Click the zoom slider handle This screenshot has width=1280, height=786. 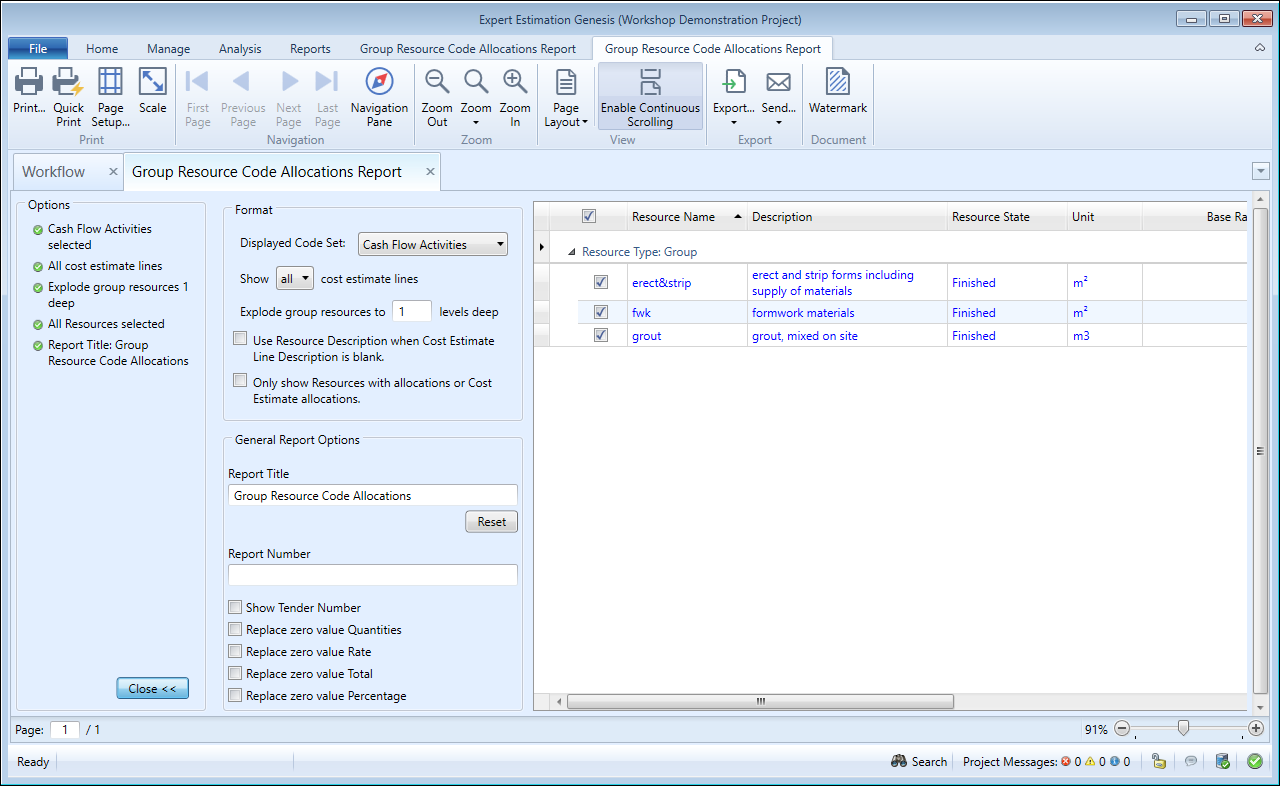(x=1183, y=729)
